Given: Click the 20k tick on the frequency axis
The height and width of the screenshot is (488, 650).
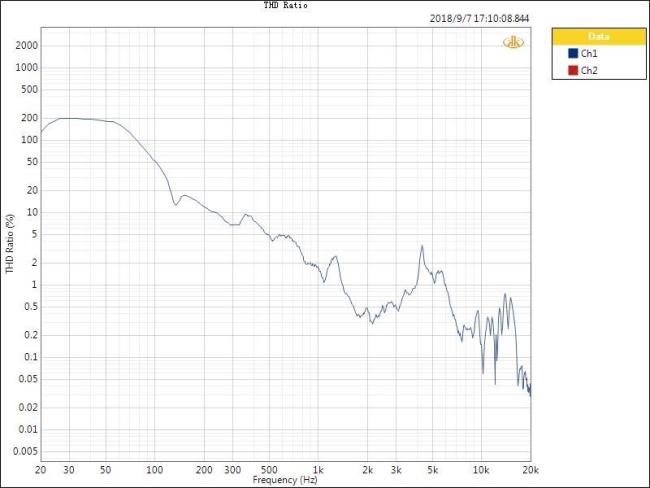Looking at the screenshot, I should pyautogui.click(x=530, y=470).
